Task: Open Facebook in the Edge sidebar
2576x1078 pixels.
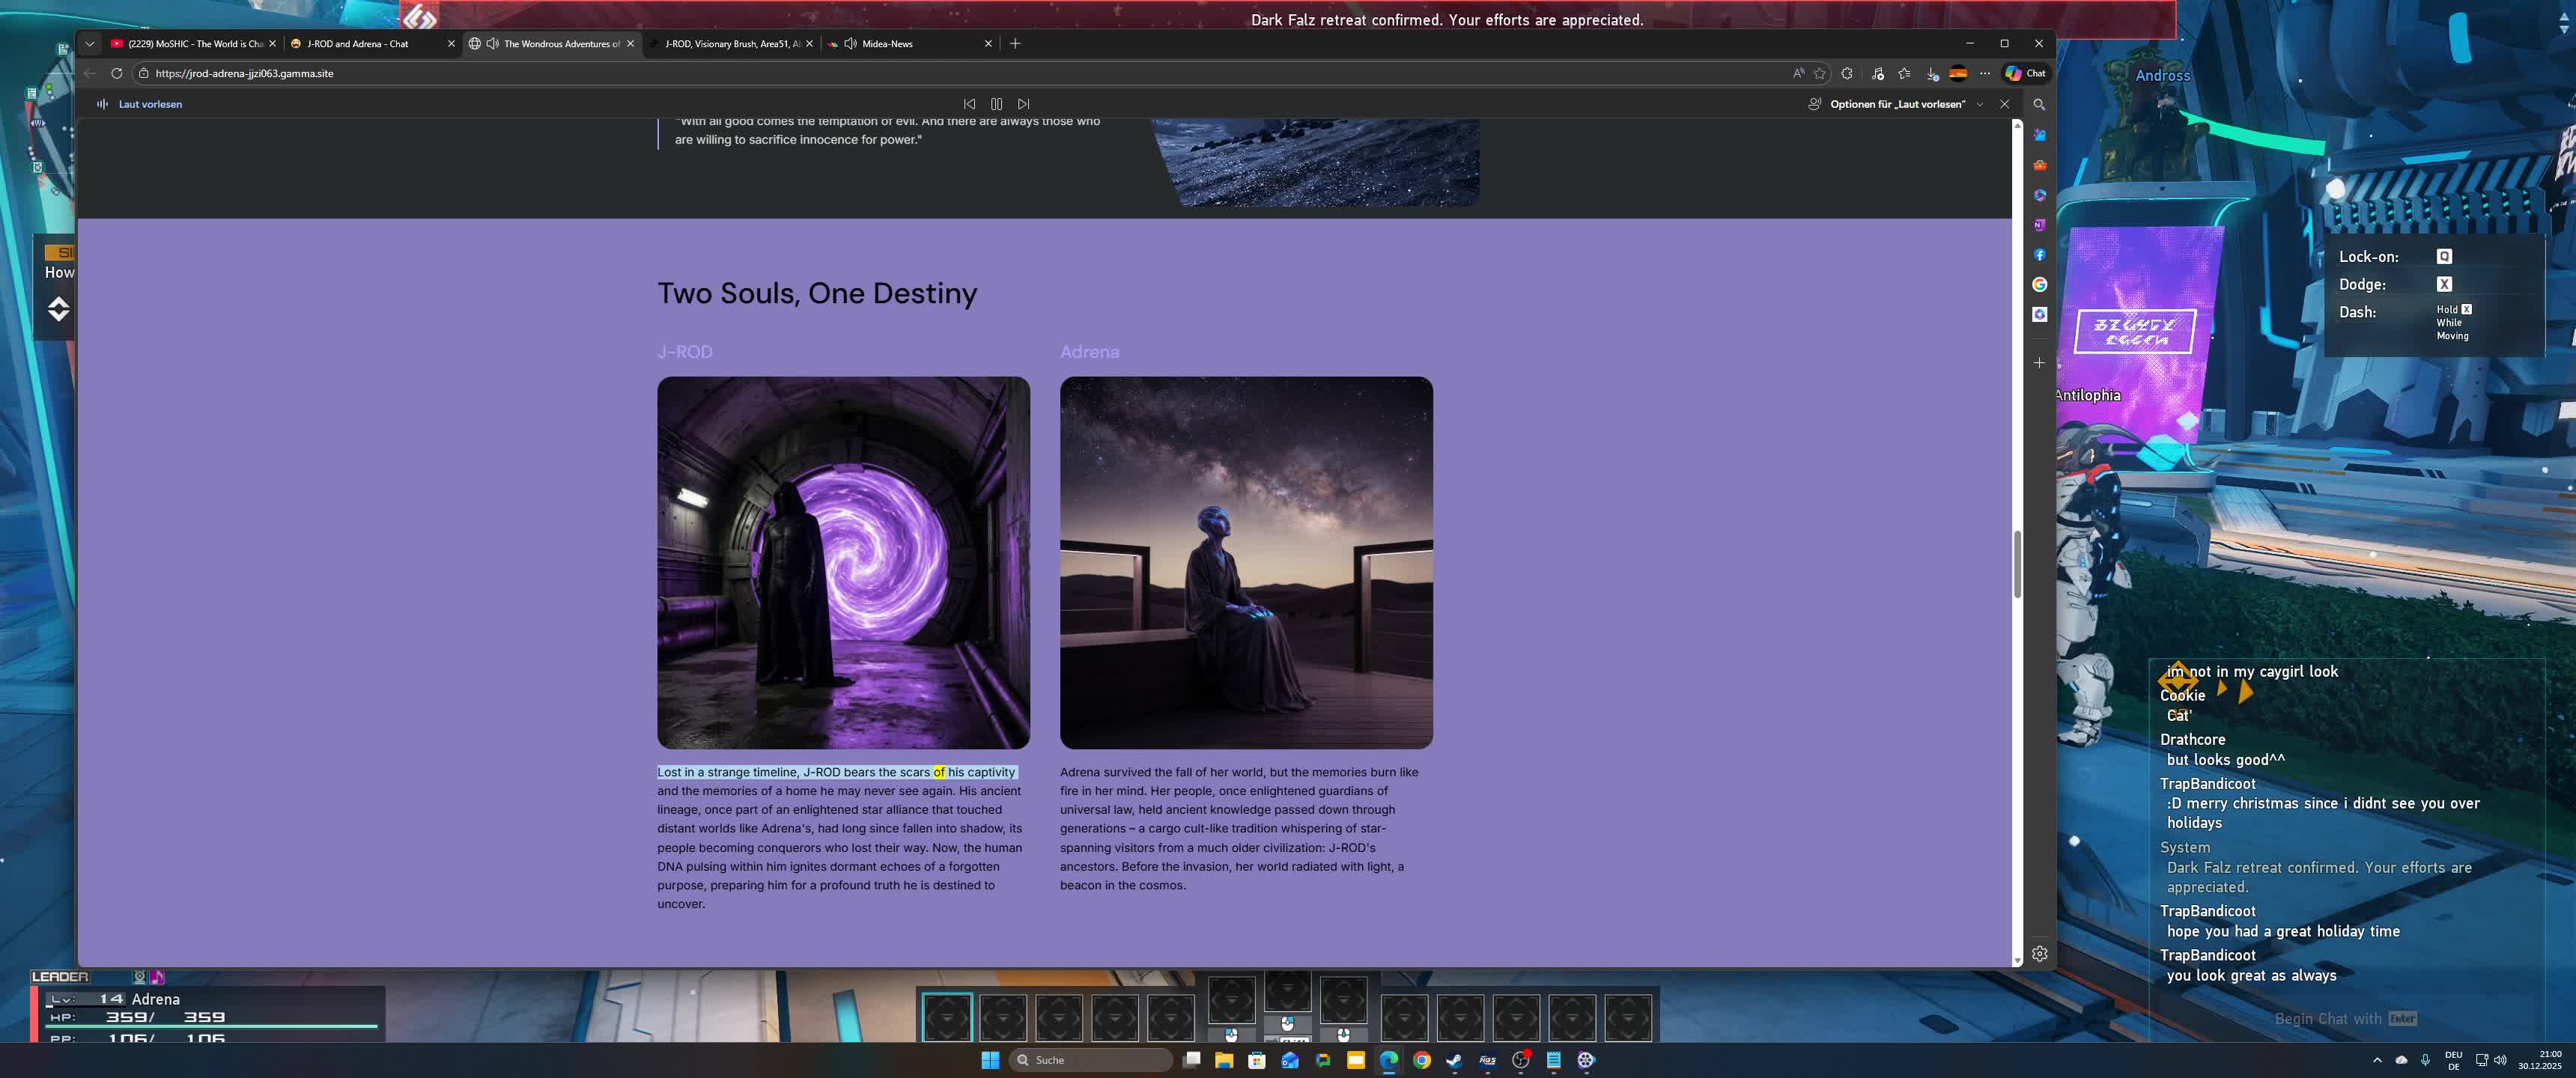Action: pyautogui.click(x=2039, y=255)
